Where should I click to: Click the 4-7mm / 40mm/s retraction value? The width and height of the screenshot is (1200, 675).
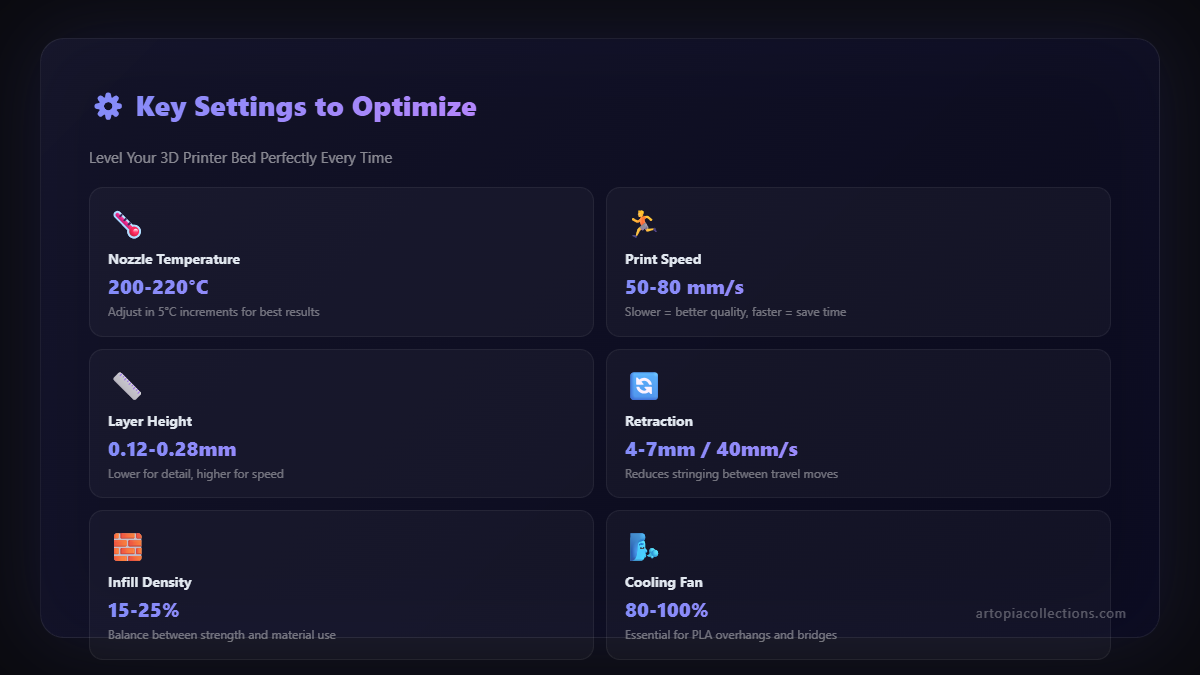point(711,449)
